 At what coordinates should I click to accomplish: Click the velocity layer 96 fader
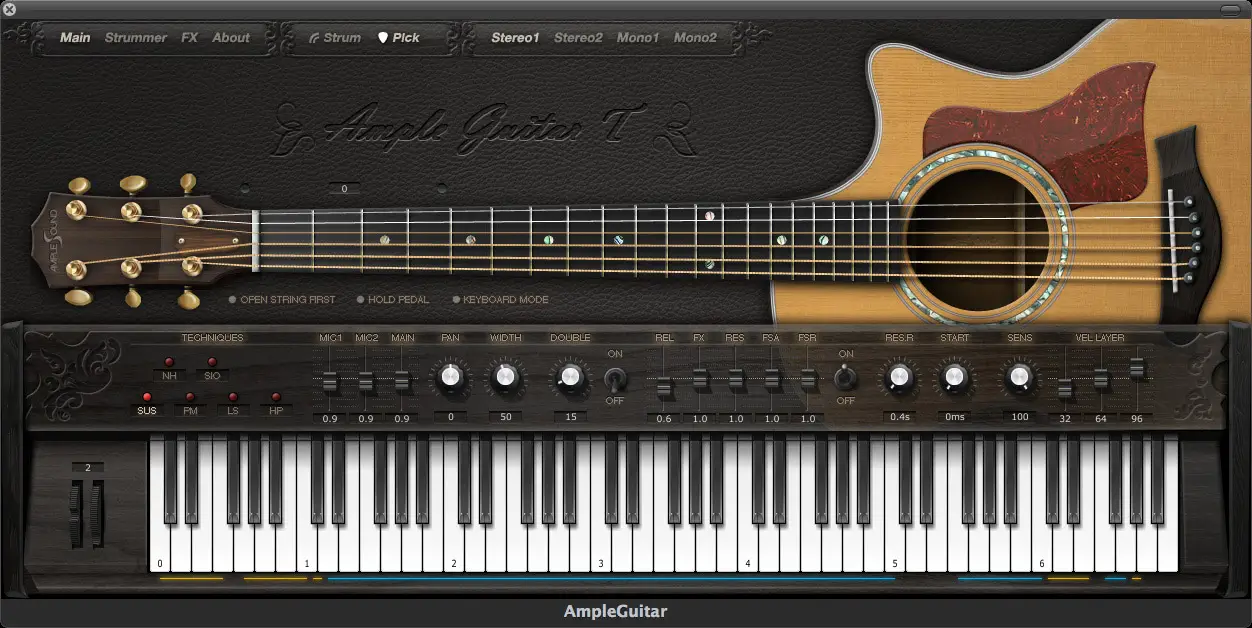(1137, 369)
